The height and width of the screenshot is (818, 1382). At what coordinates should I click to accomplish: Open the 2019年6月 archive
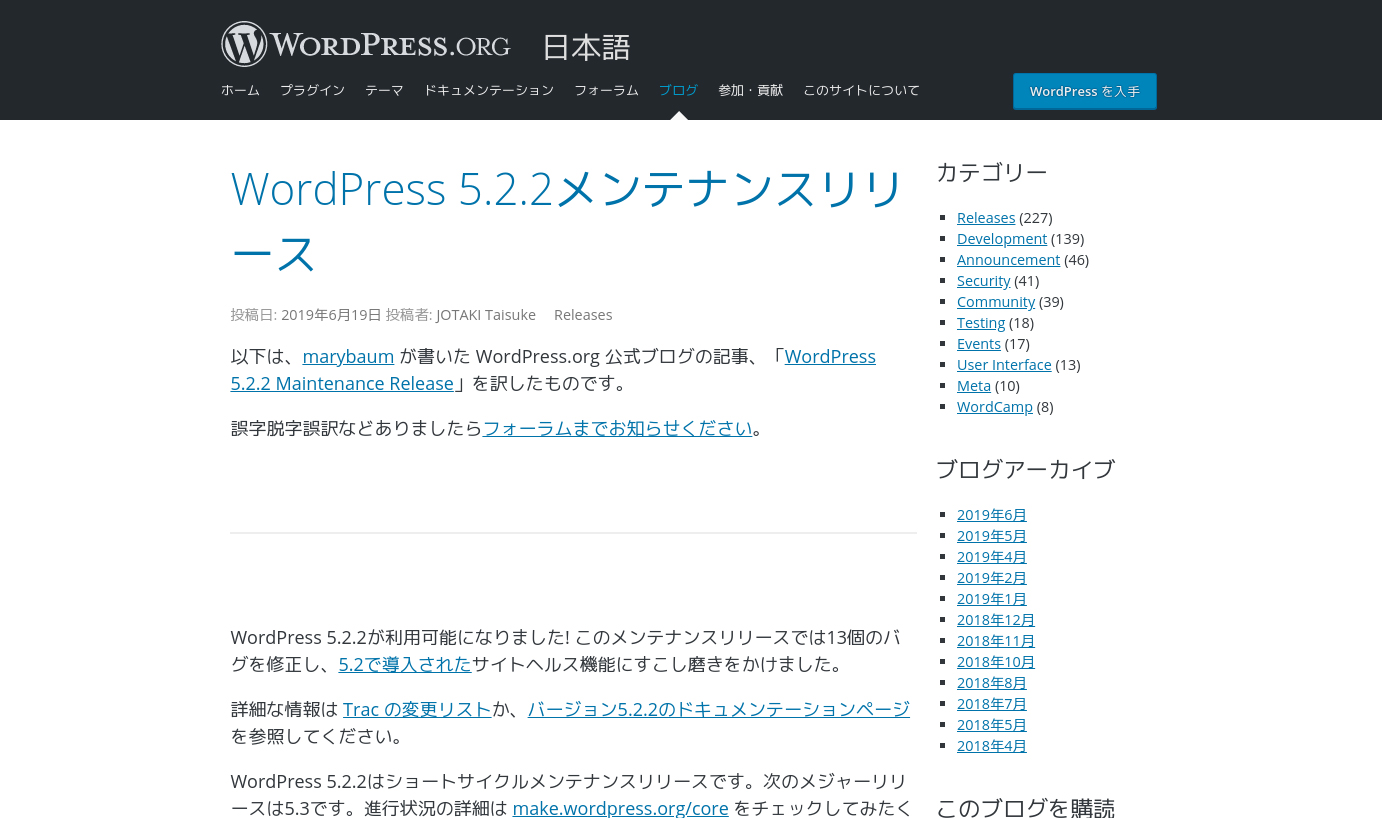click(x=992, y=515)
